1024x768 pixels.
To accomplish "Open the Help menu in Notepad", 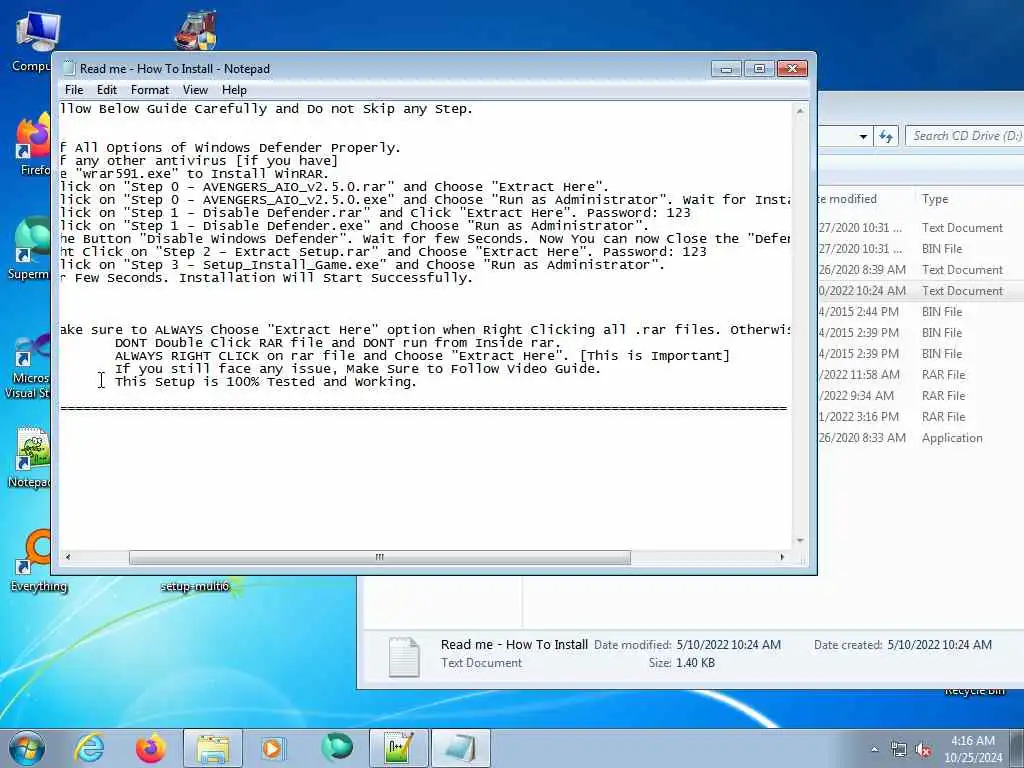I will (234, 90).
